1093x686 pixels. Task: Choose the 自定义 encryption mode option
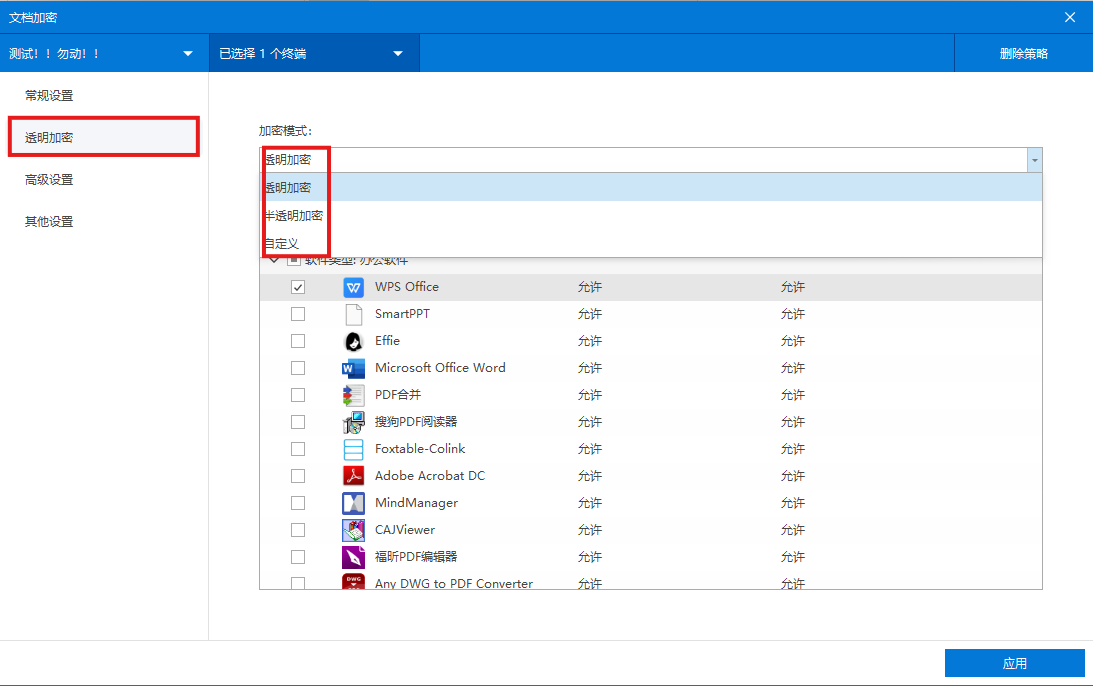[x=282, y=244]
